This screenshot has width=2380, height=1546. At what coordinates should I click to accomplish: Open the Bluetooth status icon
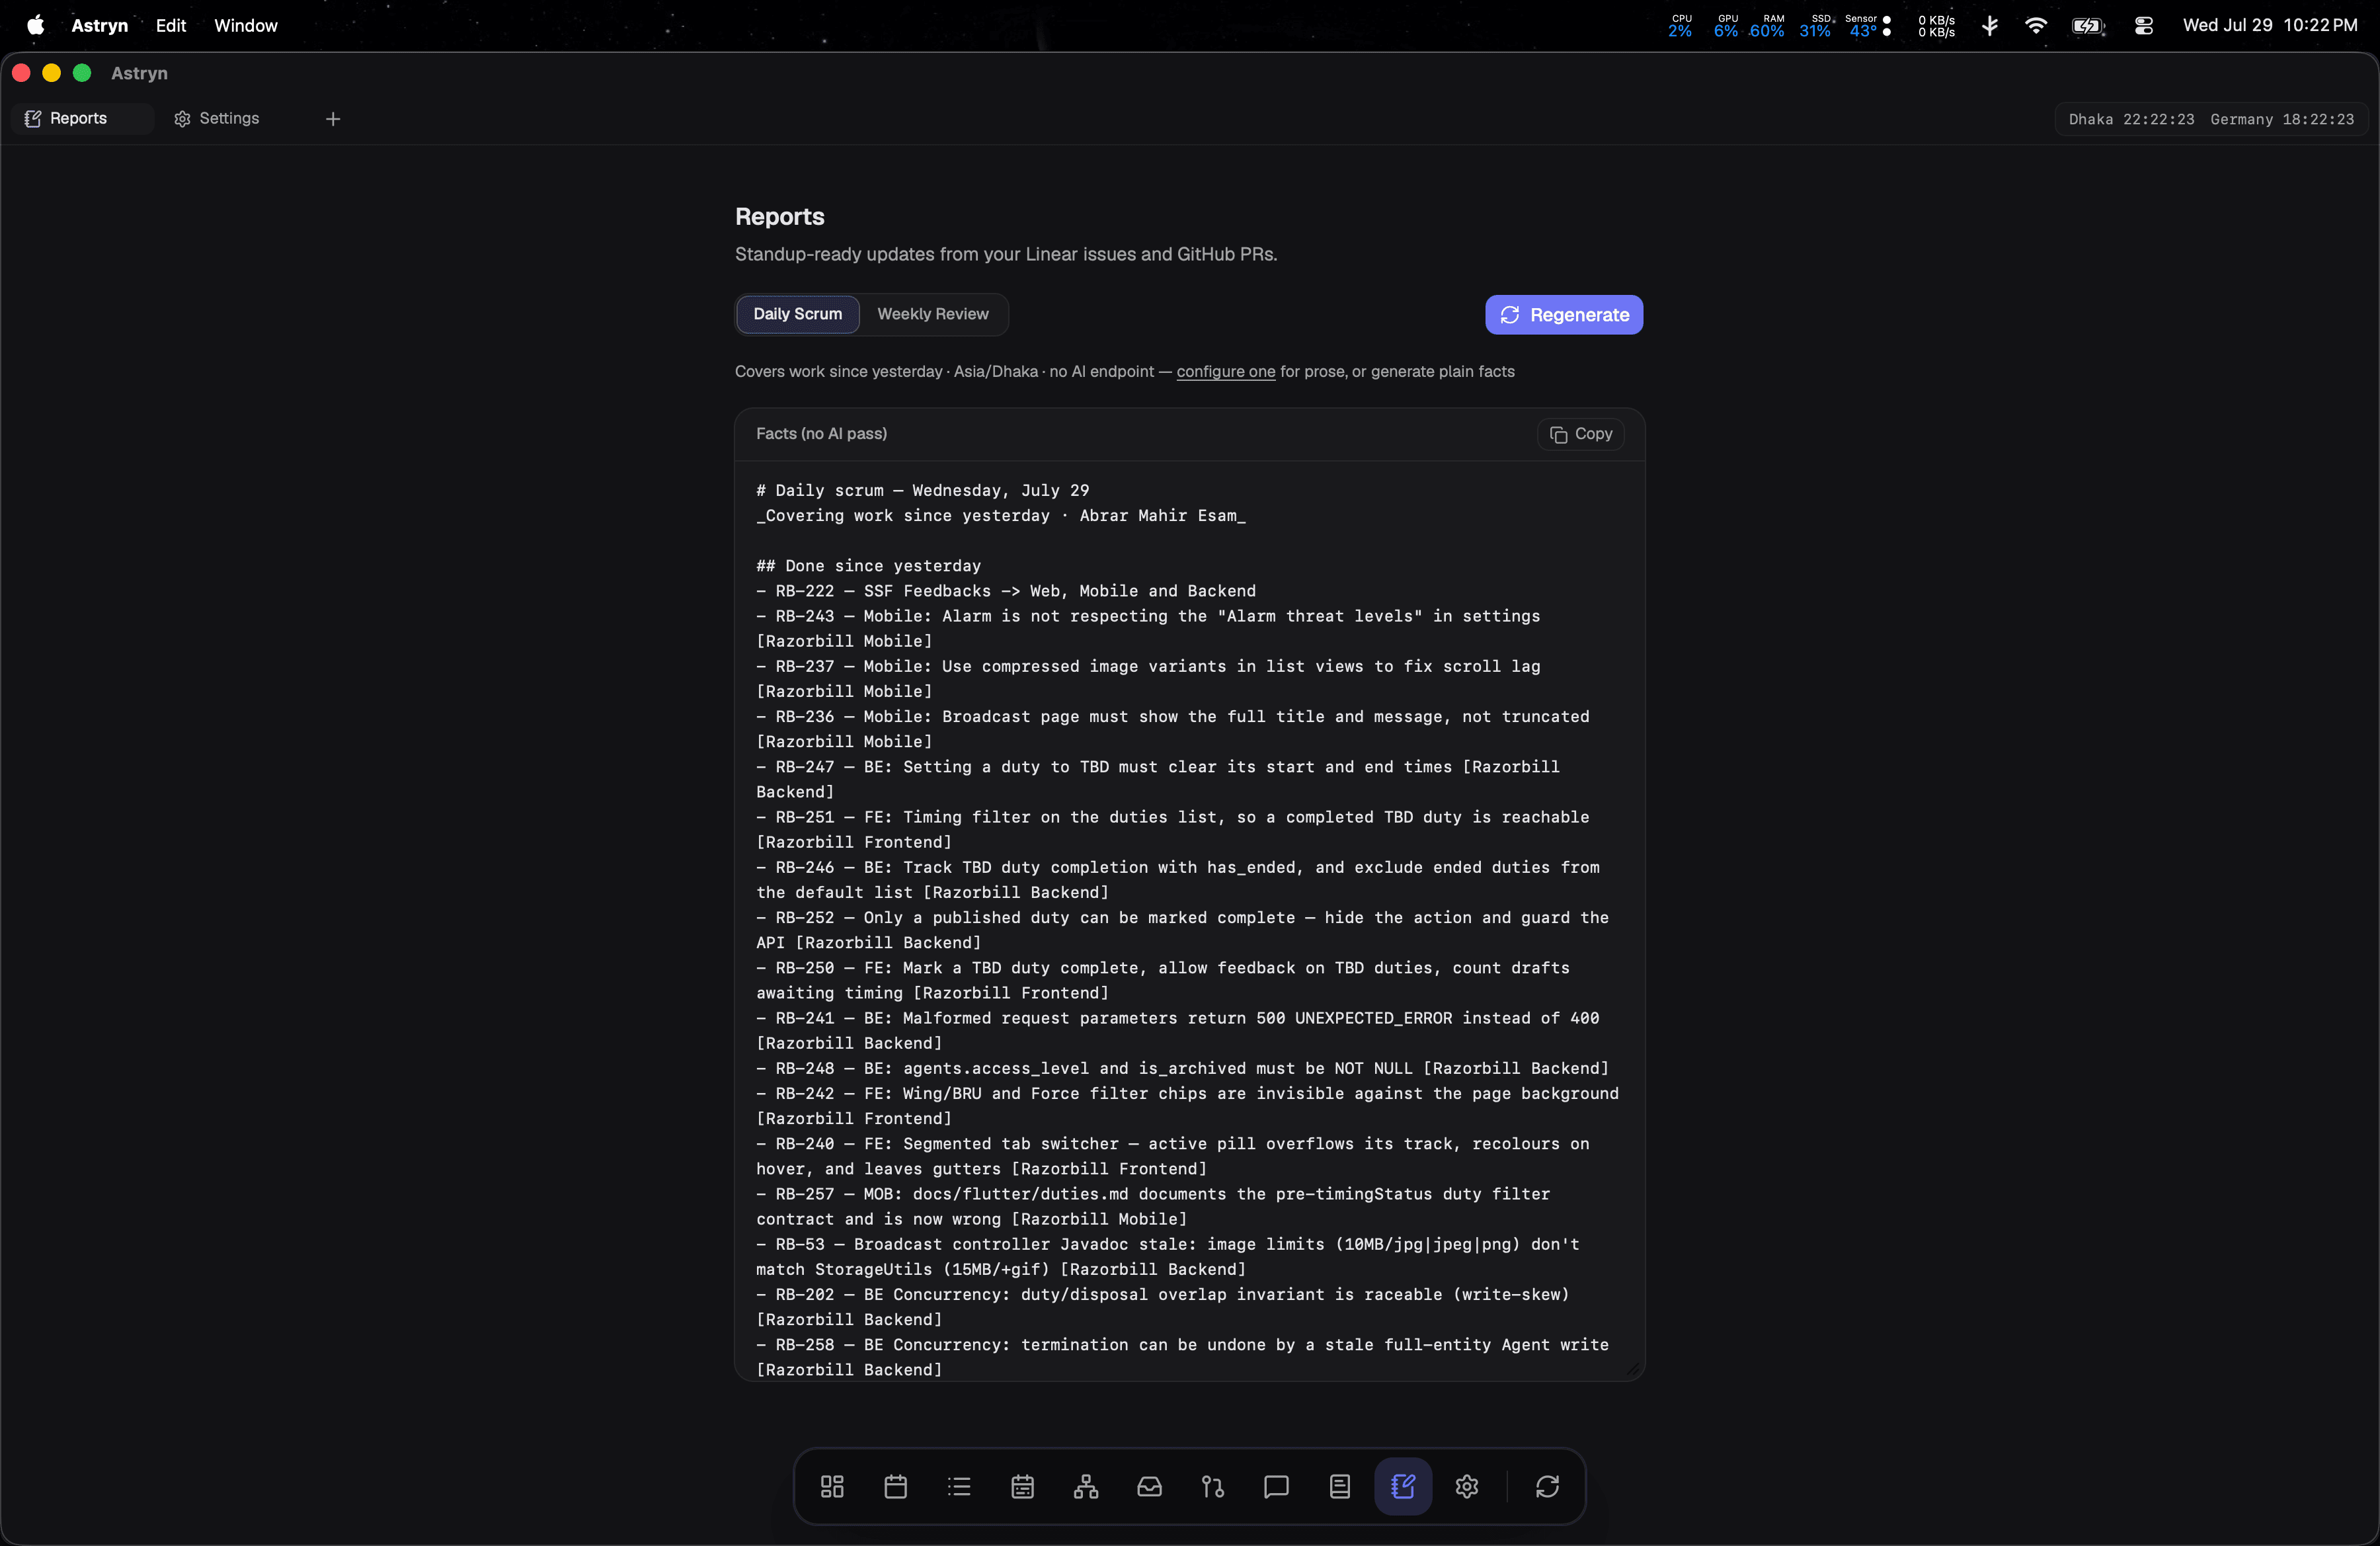click(x=1990, y=25)
